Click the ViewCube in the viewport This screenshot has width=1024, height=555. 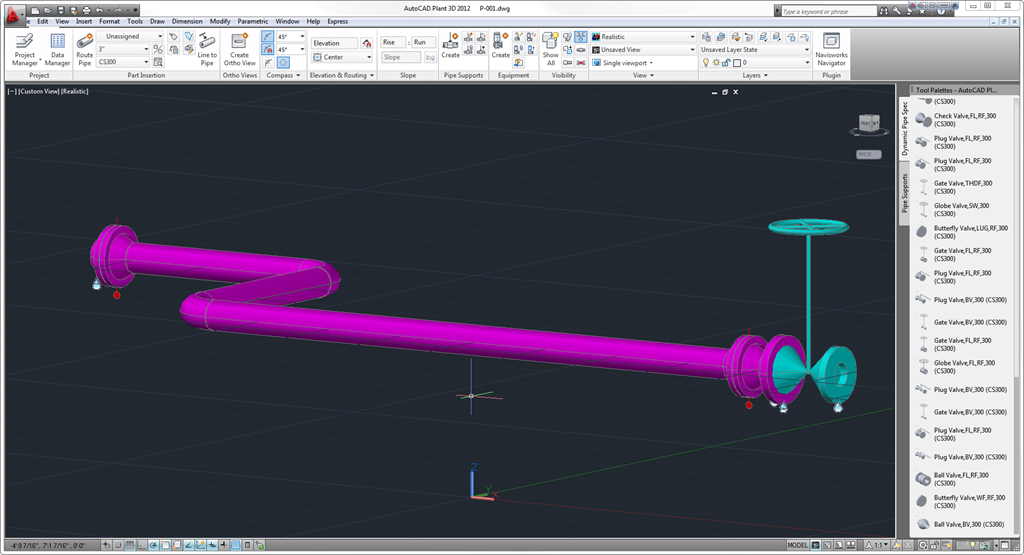pyautogui.click(x=869, y=123)
